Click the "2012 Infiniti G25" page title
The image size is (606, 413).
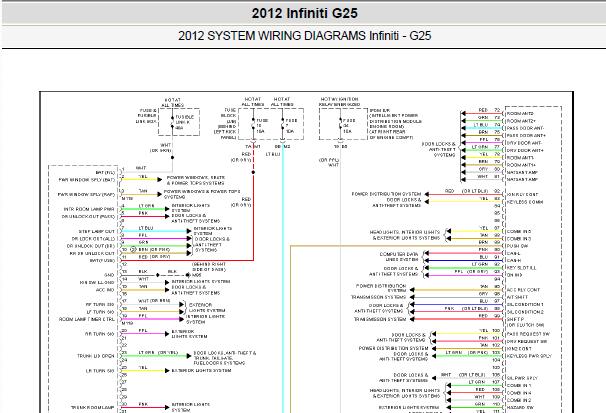coord(305,14)
